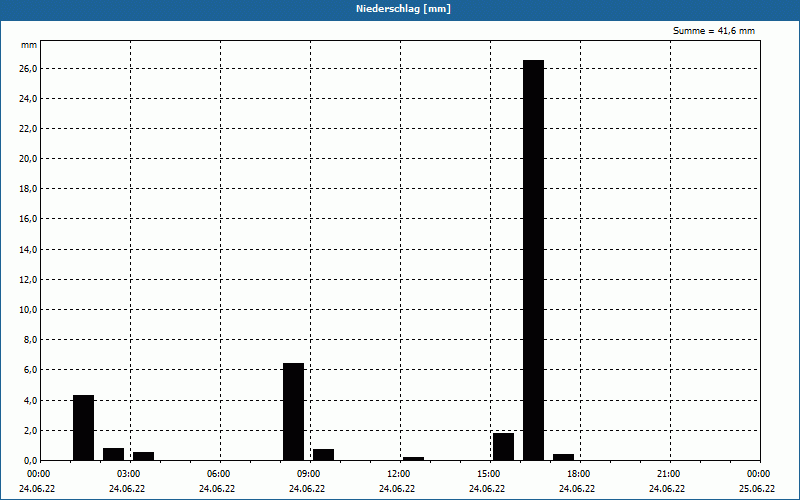This screenshot has width=800, height=500.
Task: Select the 4,3 mm bar after 01:00
Action: 83,428
